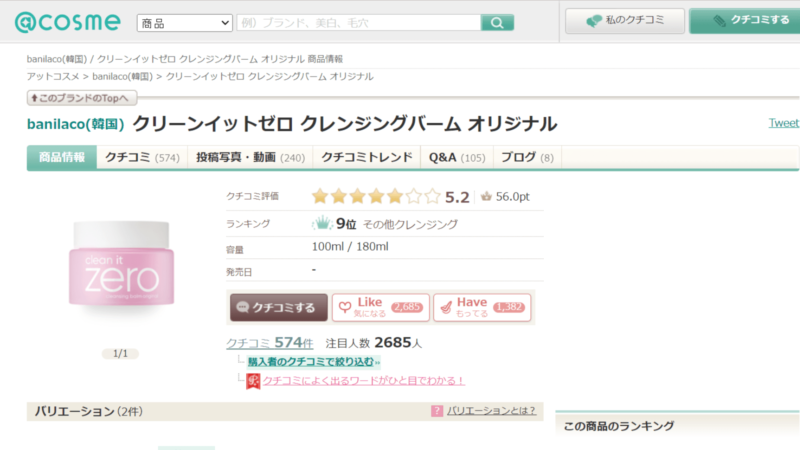Click the magnifier search button
Image resolution: width=800 pixels, height=450 pixels.
pyautogui.click(x=497, y=23)
